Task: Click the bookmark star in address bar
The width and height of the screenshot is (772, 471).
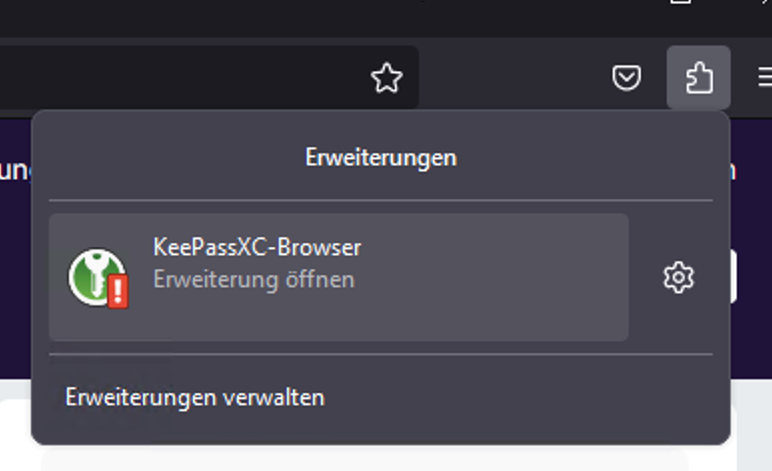Action: click(386, 78)
